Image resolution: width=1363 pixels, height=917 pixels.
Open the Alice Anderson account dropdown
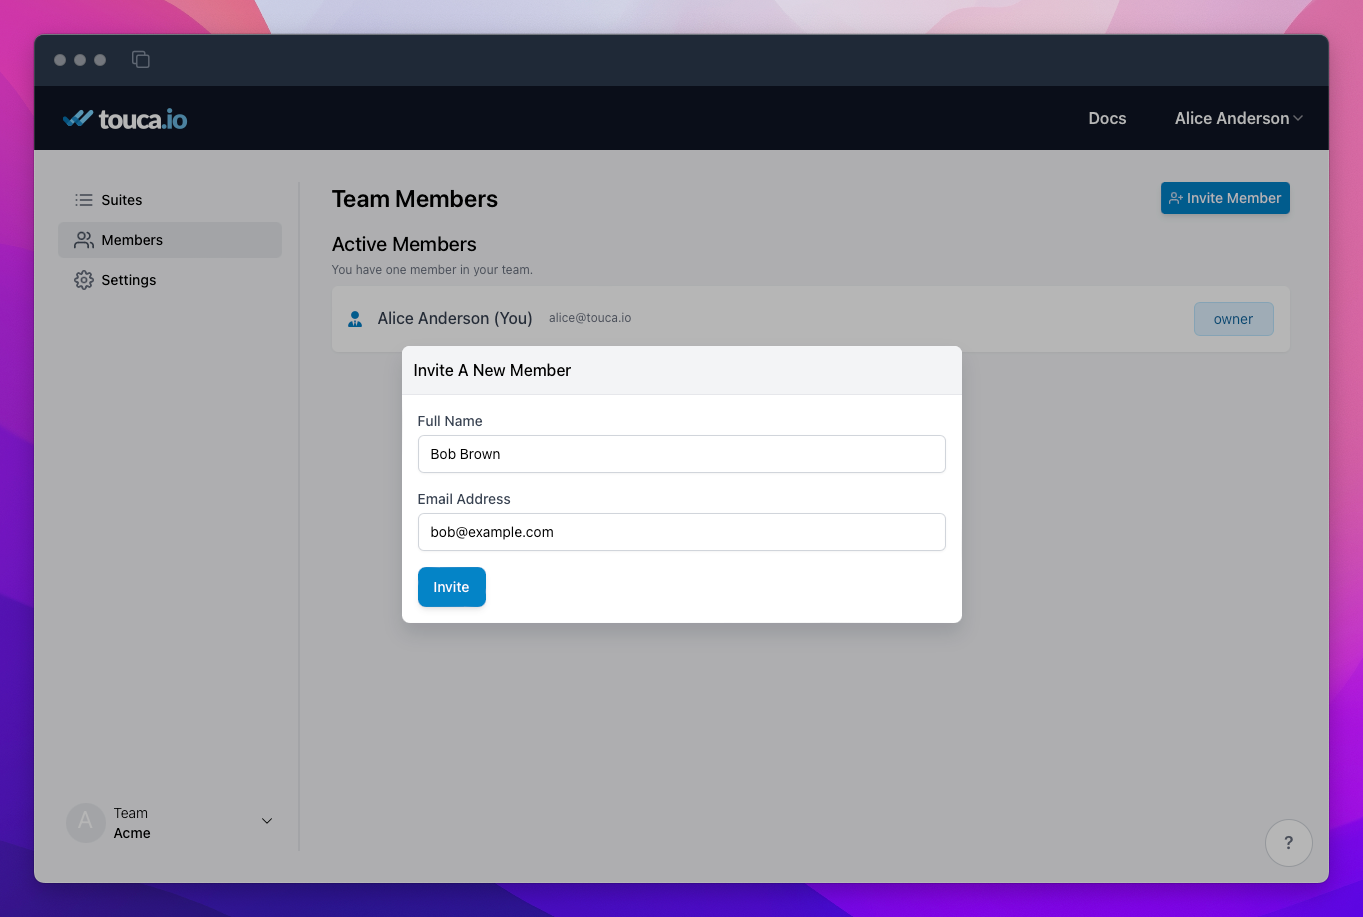pyautogui.click(x=1238, y=118)
